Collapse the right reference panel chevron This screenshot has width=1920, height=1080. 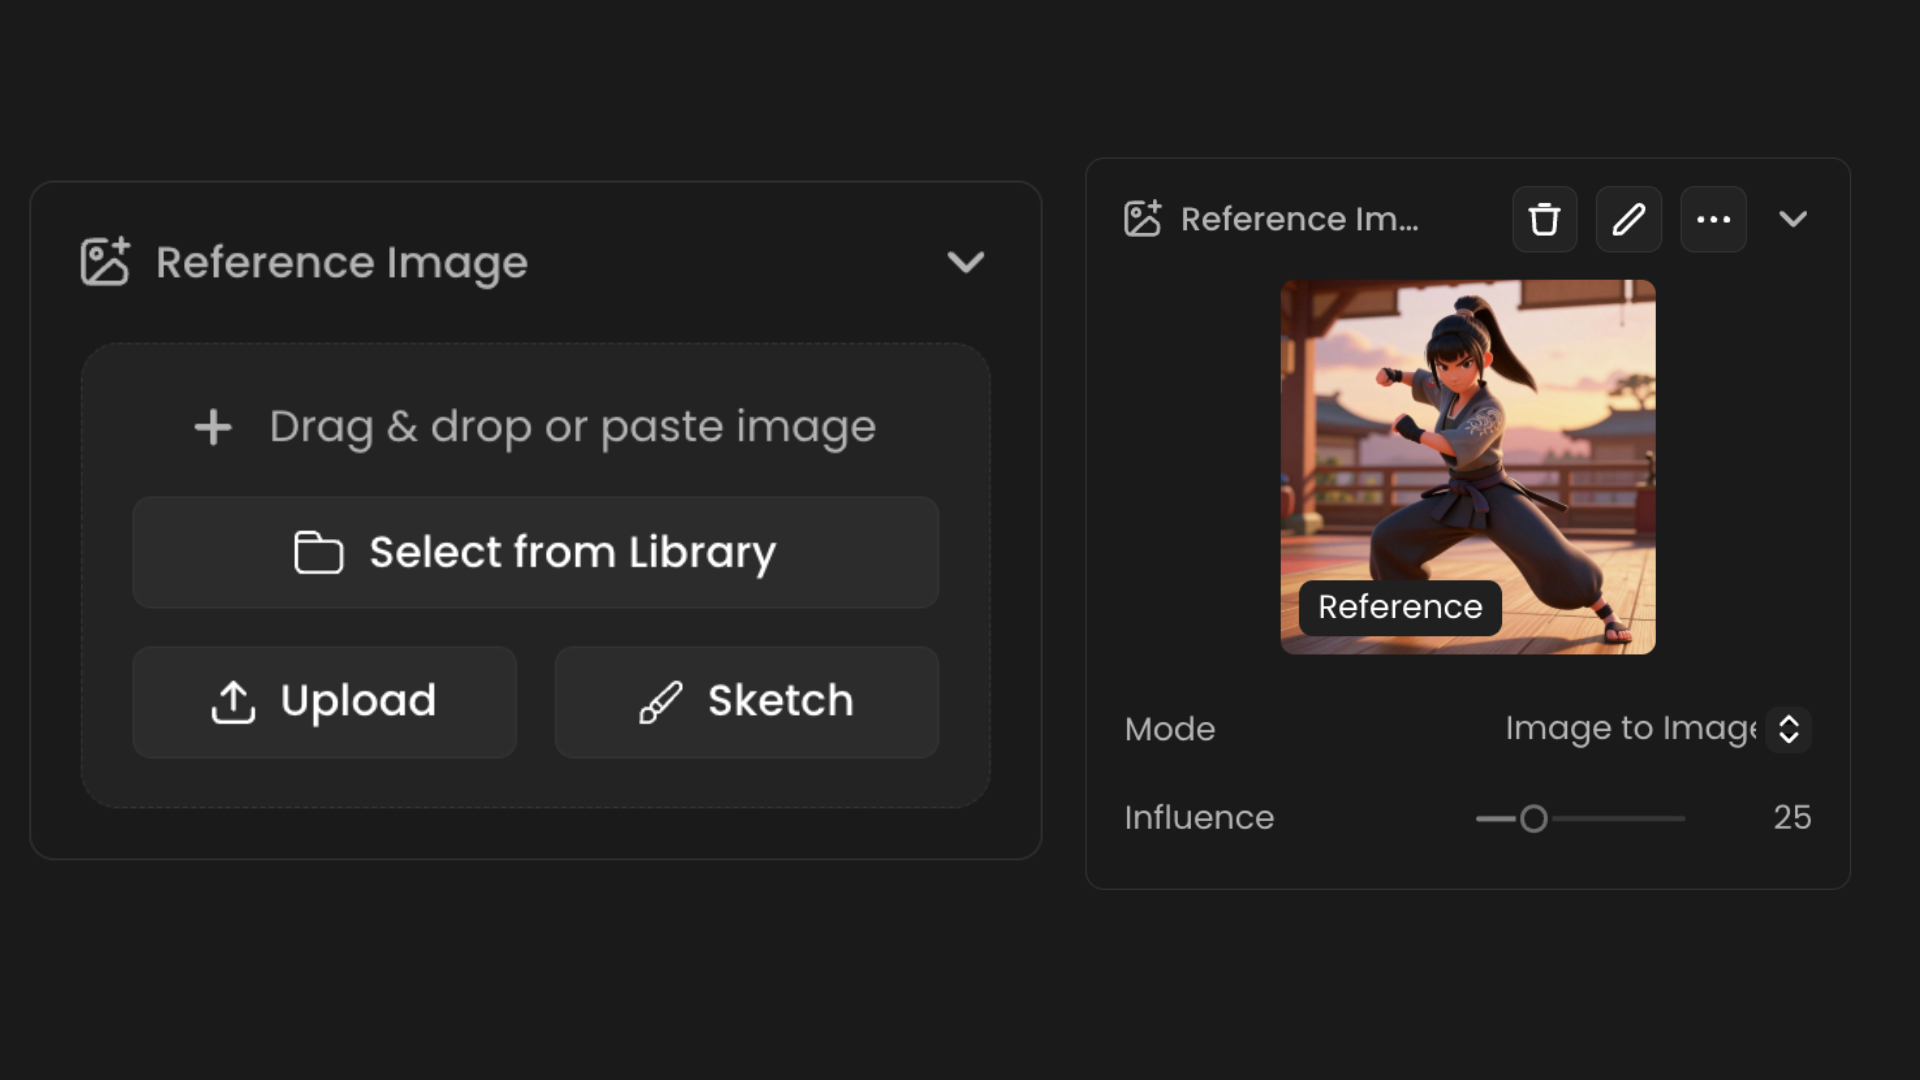tap(1793, 219)
